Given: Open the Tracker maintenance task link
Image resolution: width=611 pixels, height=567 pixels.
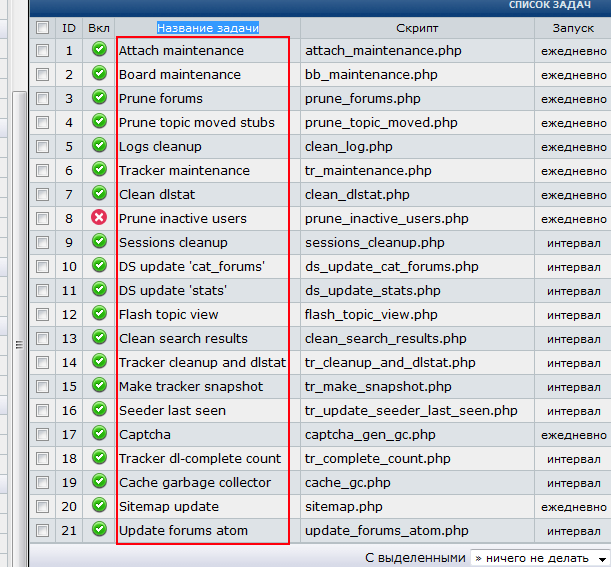Looking at the screenshot, I should coord(184,170).
